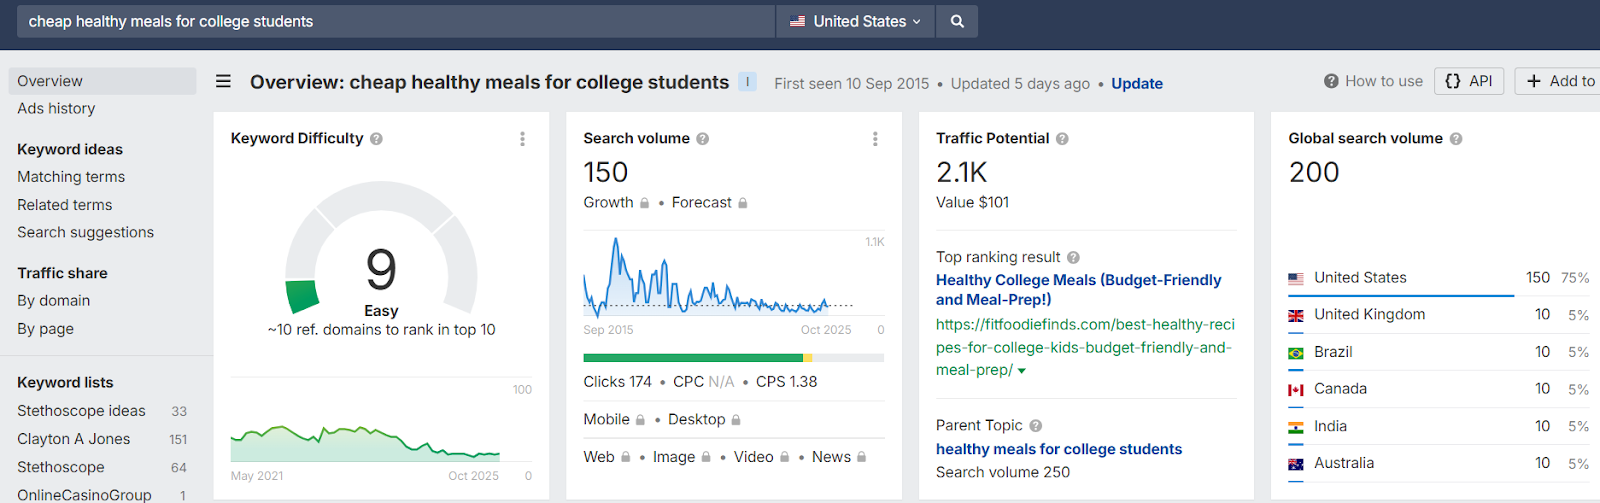Viewport: 1600px width, 503px height.
Task: Open parent topic healthy meals for college students
Action: [x=1059, y=449]
